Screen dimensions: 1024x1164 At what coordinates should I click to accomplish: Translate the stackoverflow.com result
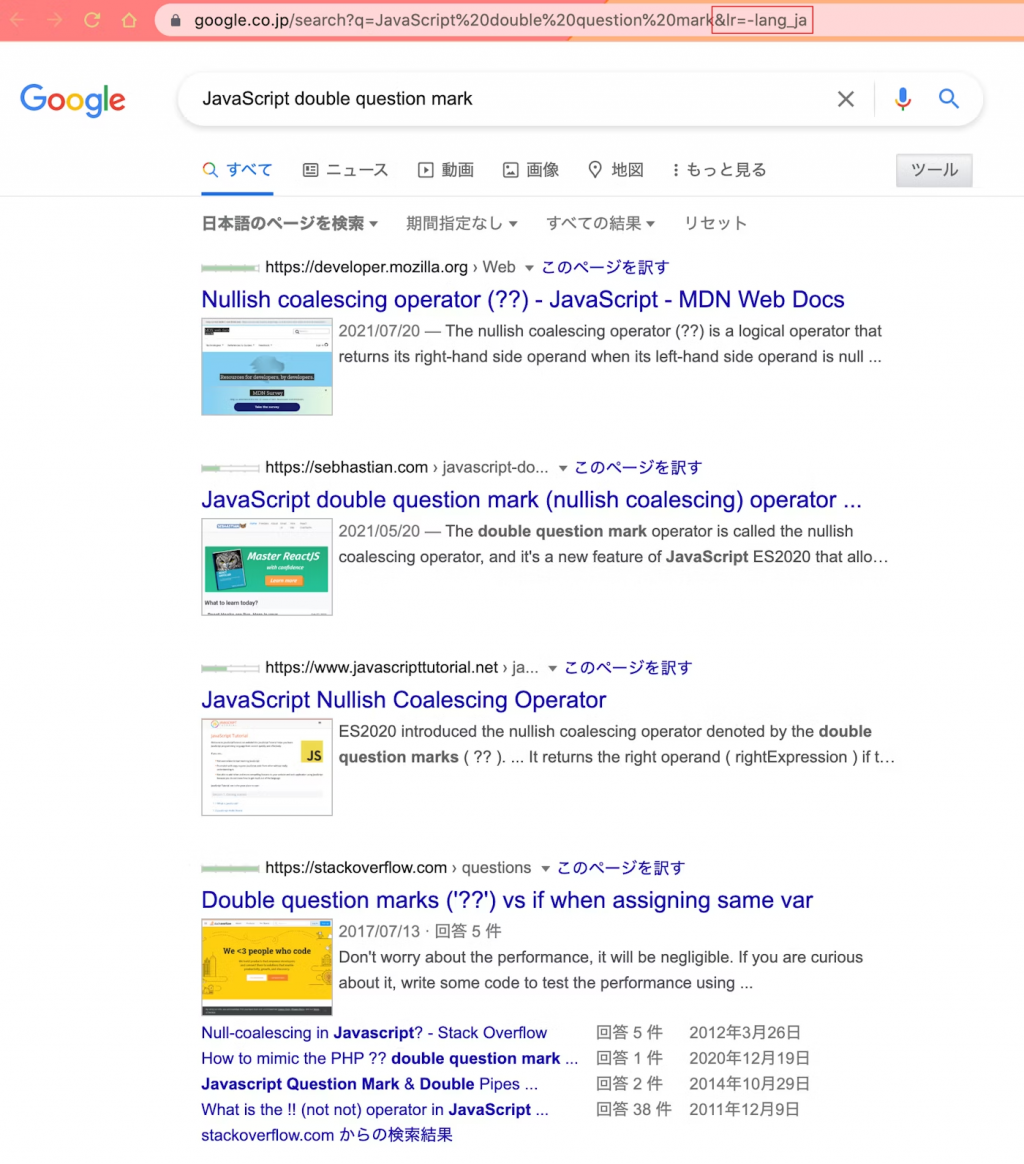(x=621, y=868)
